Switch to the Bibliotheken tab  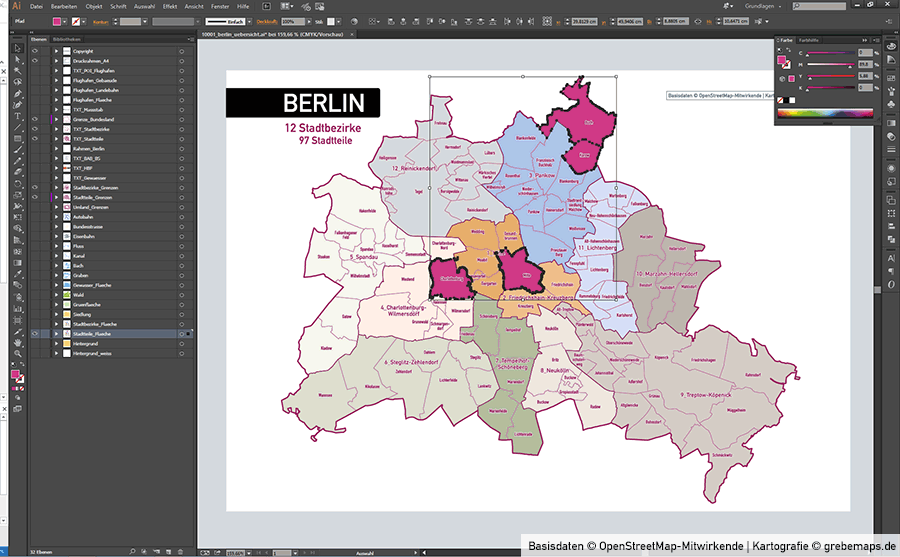[x=66, y=40]
